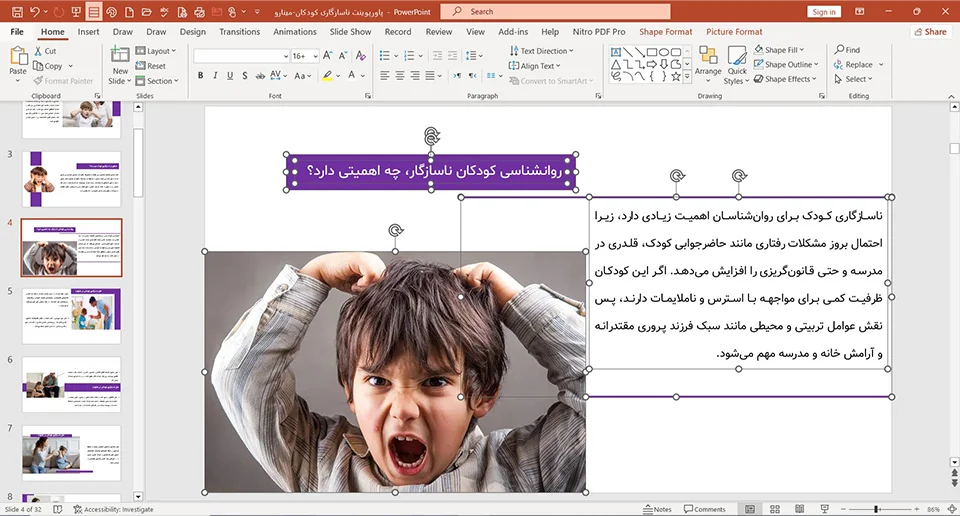This screenshot has height=516, width=960.
Task: Start the slideshow from the quick access toolbar
Action: [76, 12]
